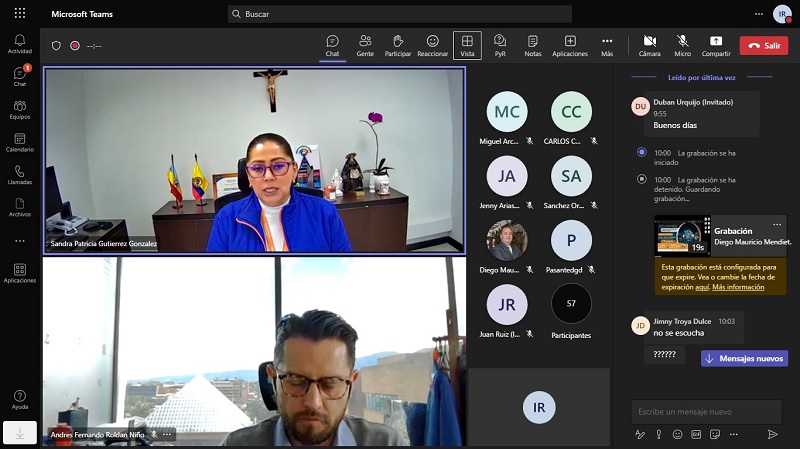
Task: Open more options on Grabación card
Action: pyautogui.click(x=777, y=224)
